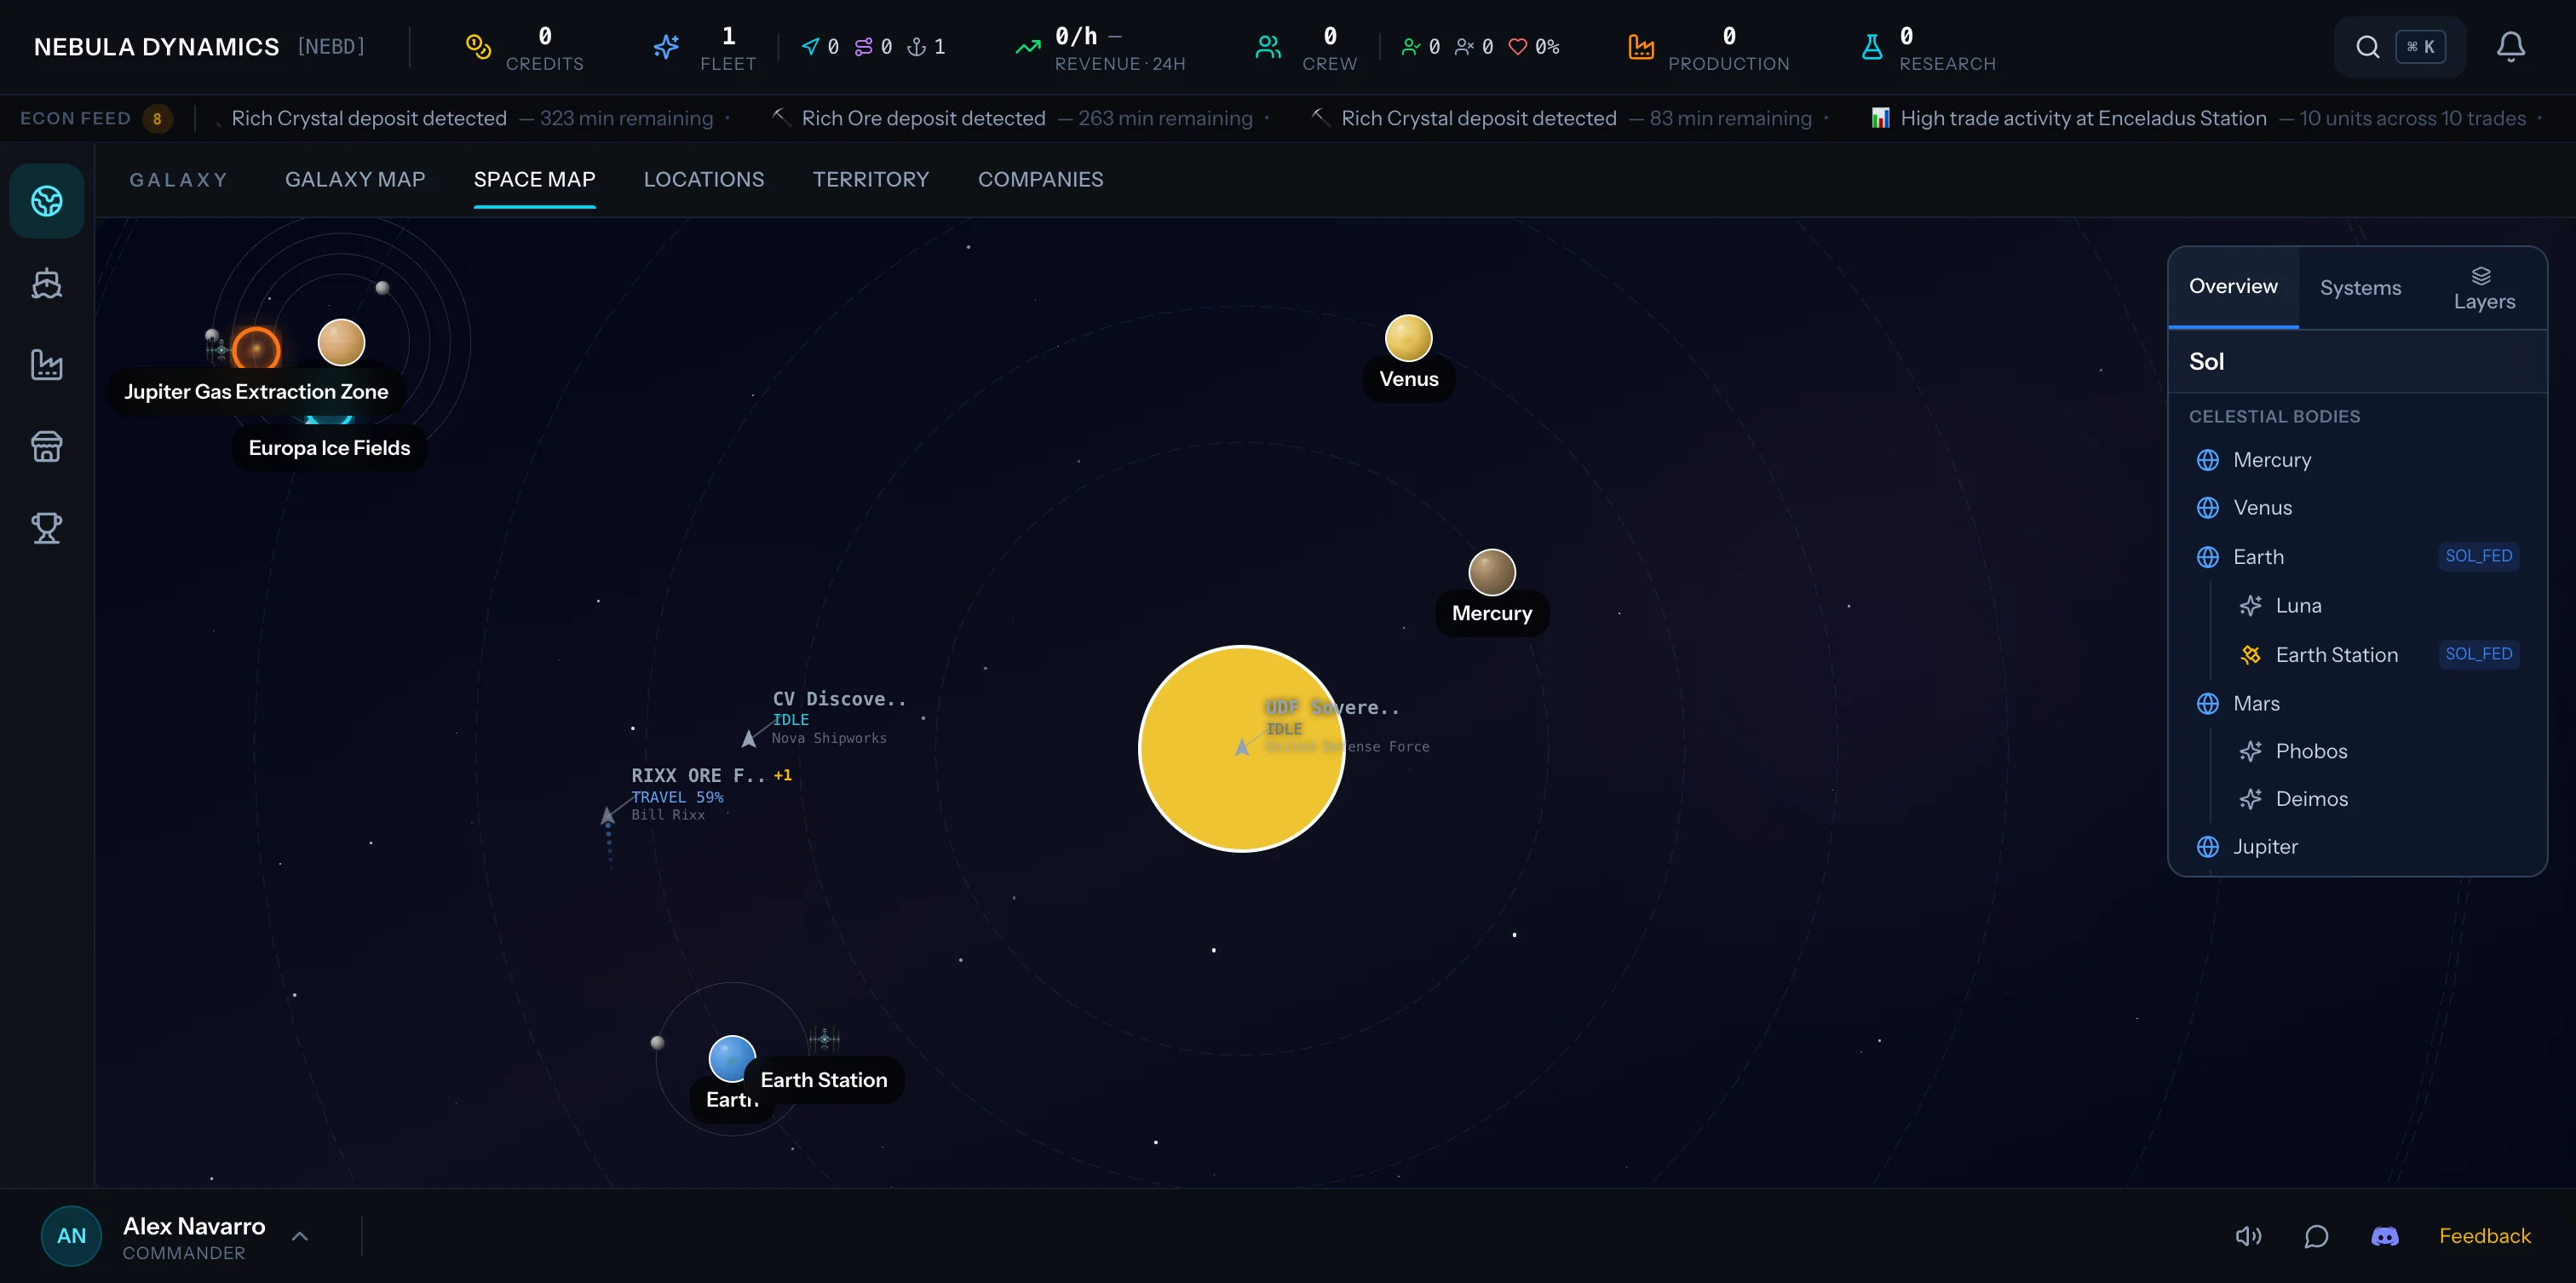Click the Production factory icon in header
The image size is (2576, 1283).
click(x=1641, y=47)
